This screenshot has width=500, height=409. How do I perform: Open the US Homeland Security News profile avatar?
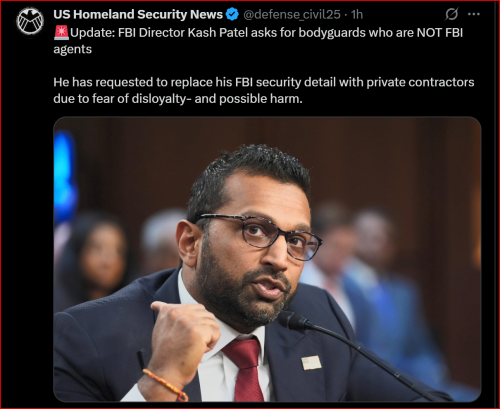click(30, 21)
